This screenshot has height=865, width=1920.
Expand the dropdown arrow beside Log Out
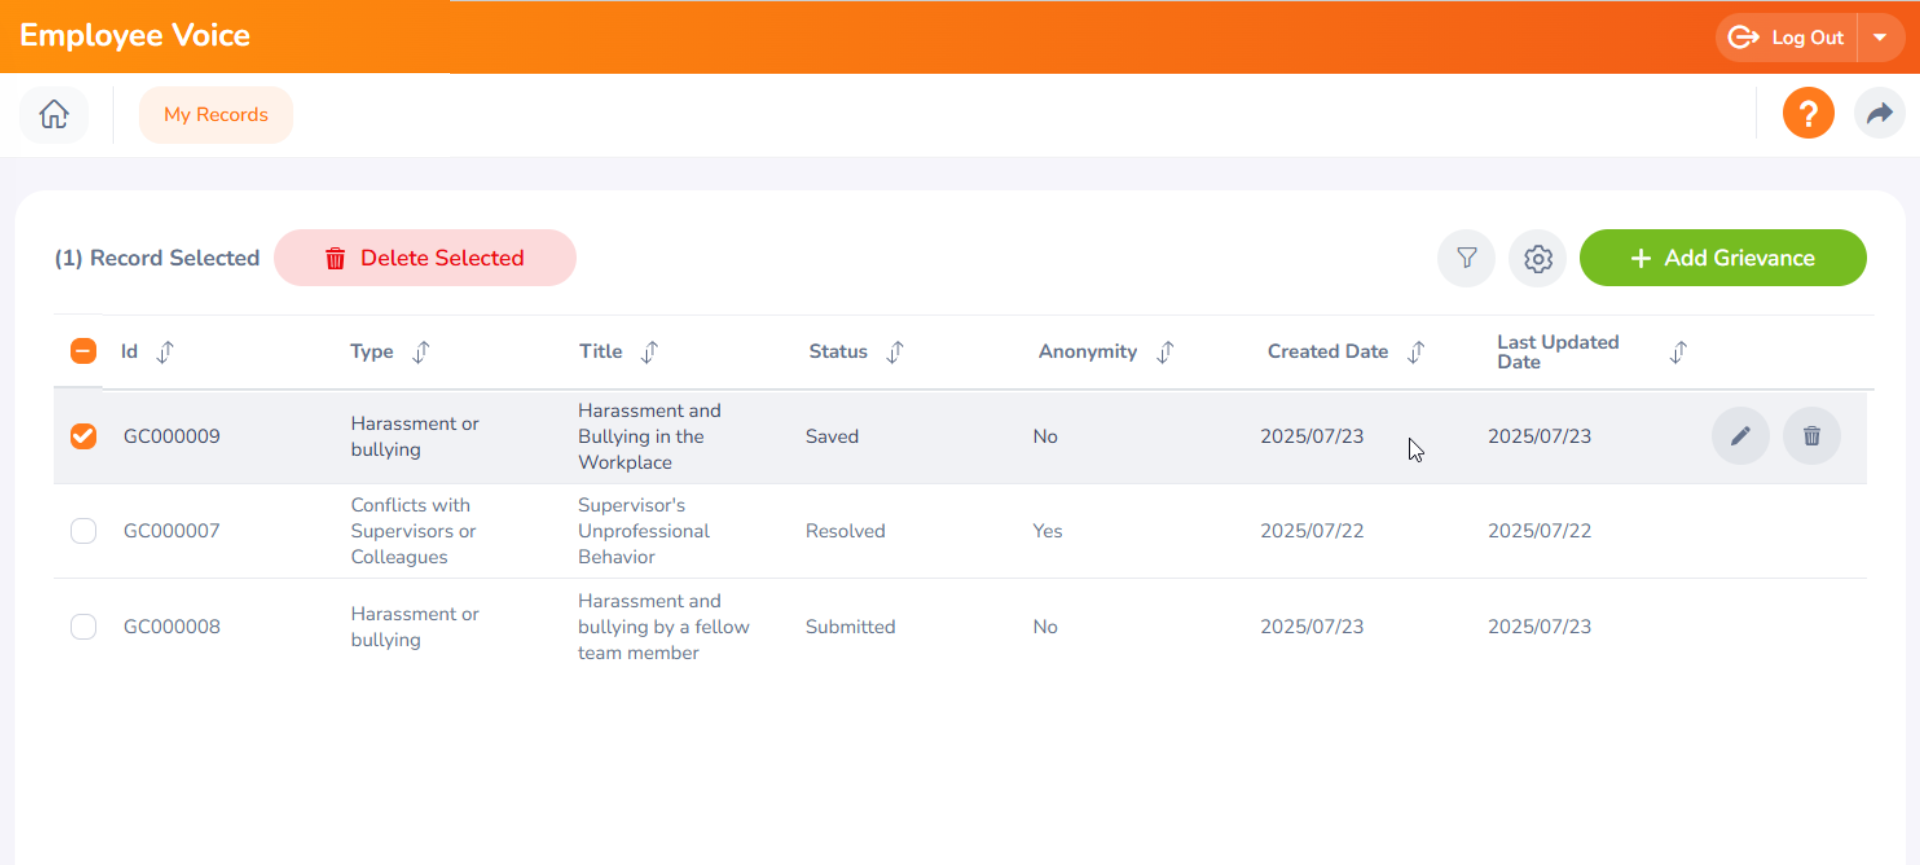point(1880,38)
